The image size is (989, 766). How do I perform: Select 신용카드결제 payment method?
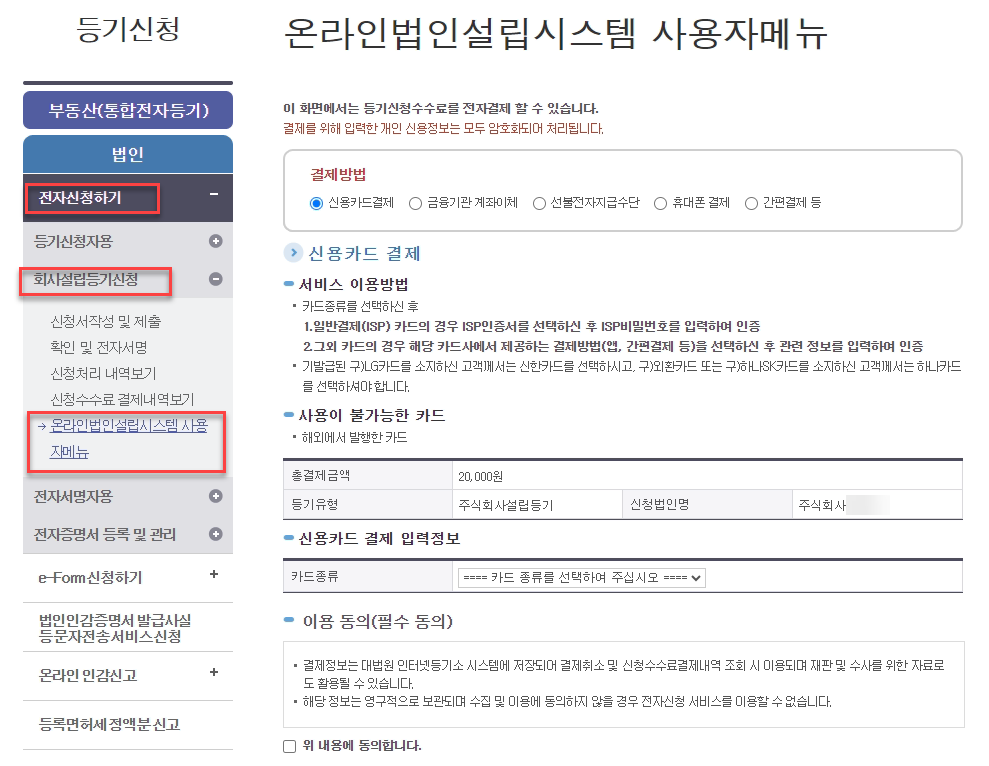point(316,203)
